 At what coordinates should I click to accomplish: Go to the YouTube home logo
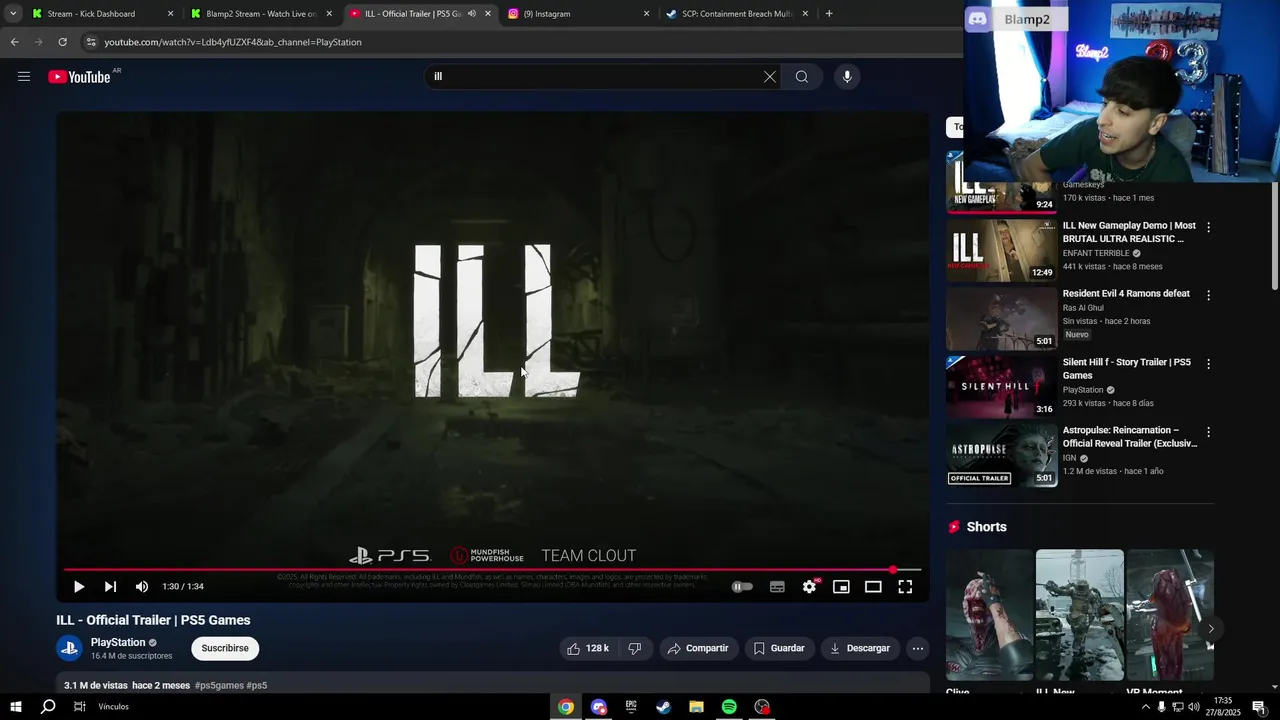(x=79, y=77)
